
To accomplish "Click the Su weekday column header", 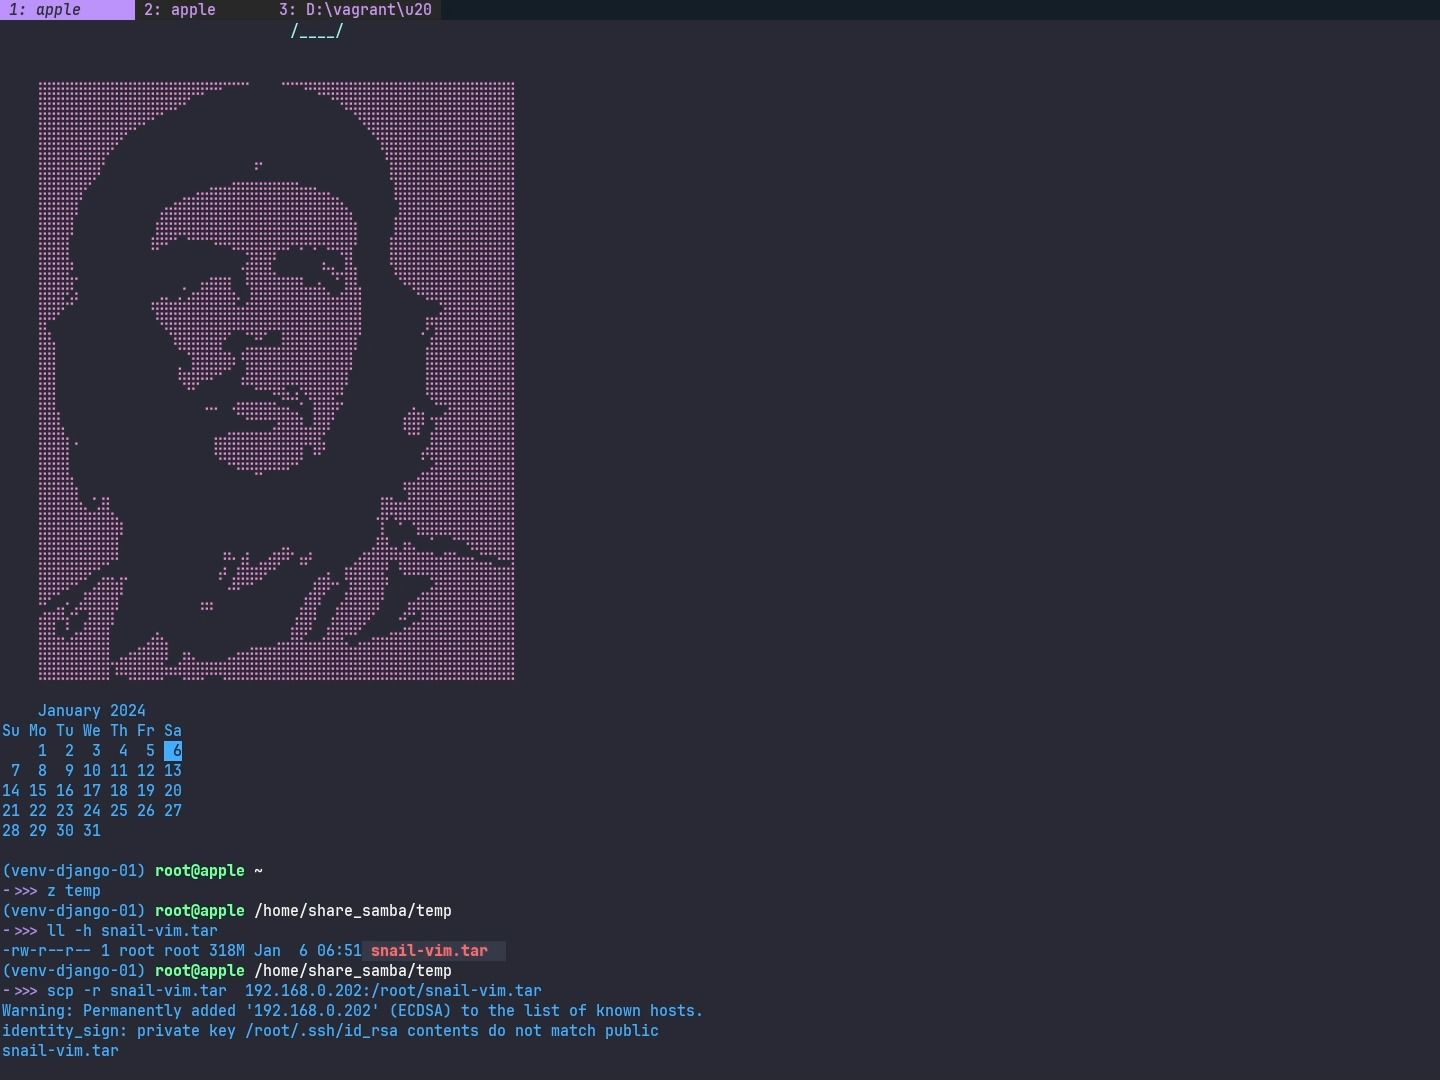I will point(11,731).
